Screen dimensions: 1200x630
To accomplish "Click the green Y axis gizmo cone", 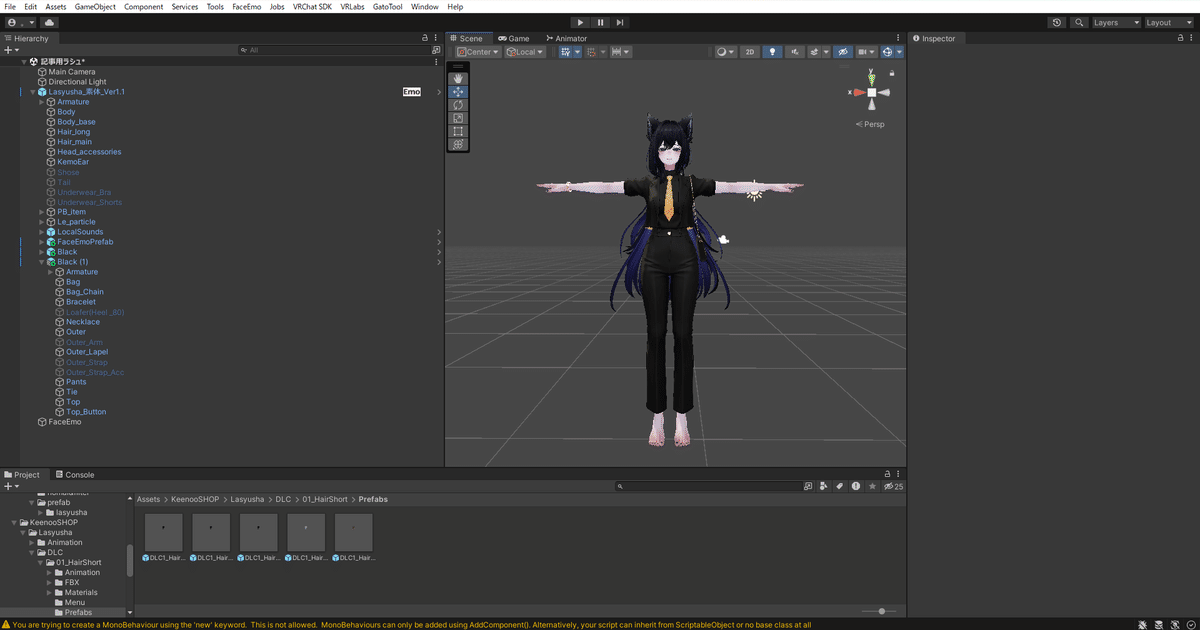I will coord(872,78).
